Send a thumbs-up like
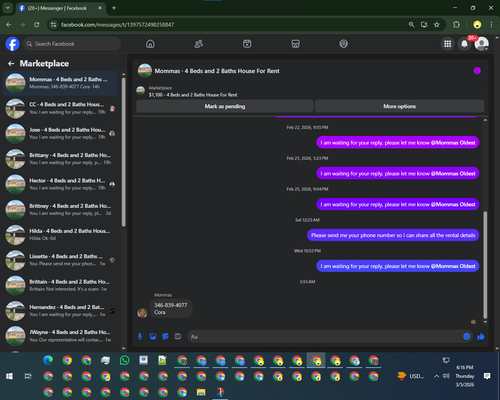This screenshot has height=400, width=500. [481, 336]
